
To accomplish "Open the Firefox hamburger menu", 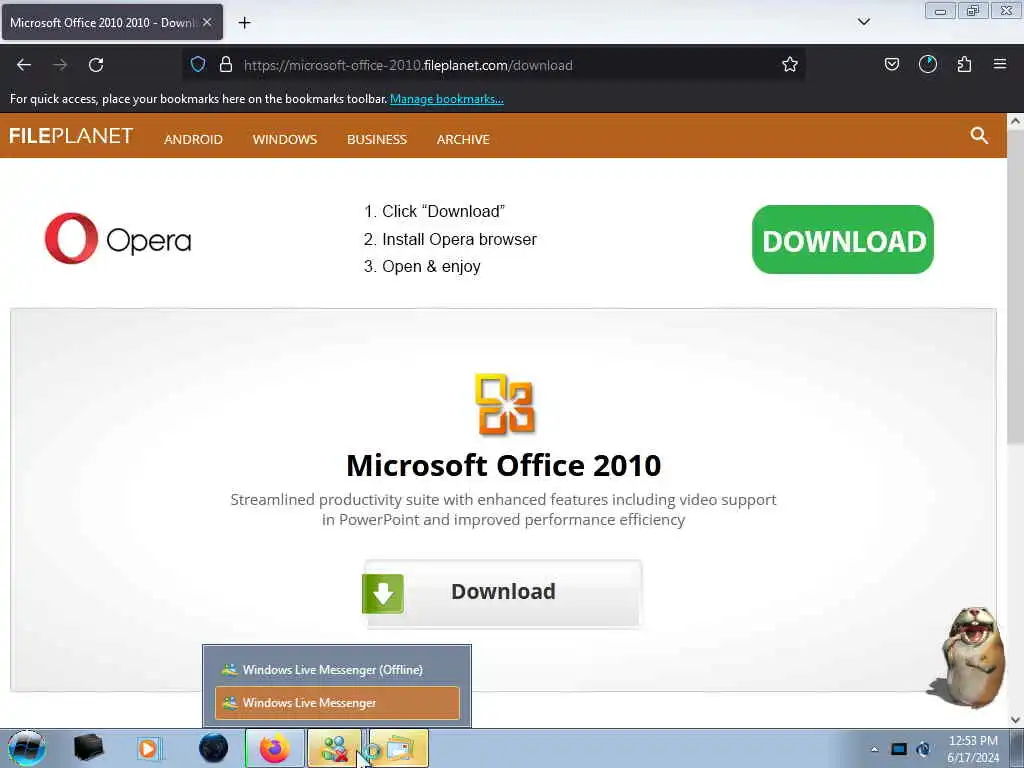I will tap(1000, 64).
